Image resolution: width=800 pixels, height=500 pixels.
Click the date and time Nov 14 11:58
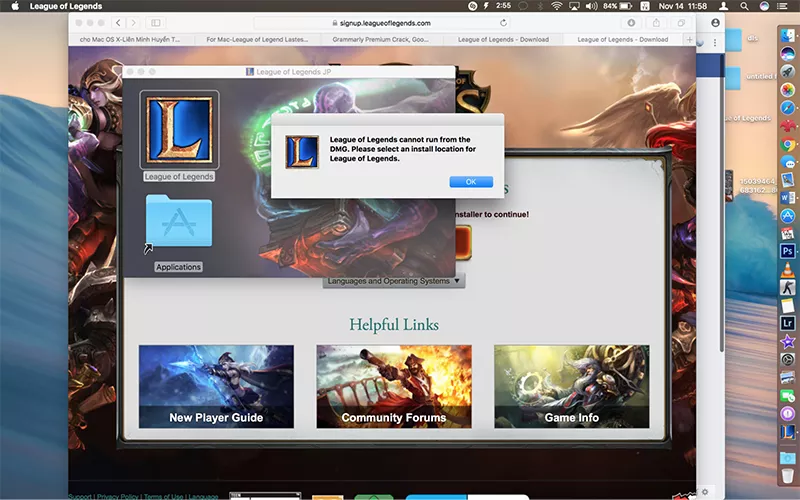coord(683,6)
